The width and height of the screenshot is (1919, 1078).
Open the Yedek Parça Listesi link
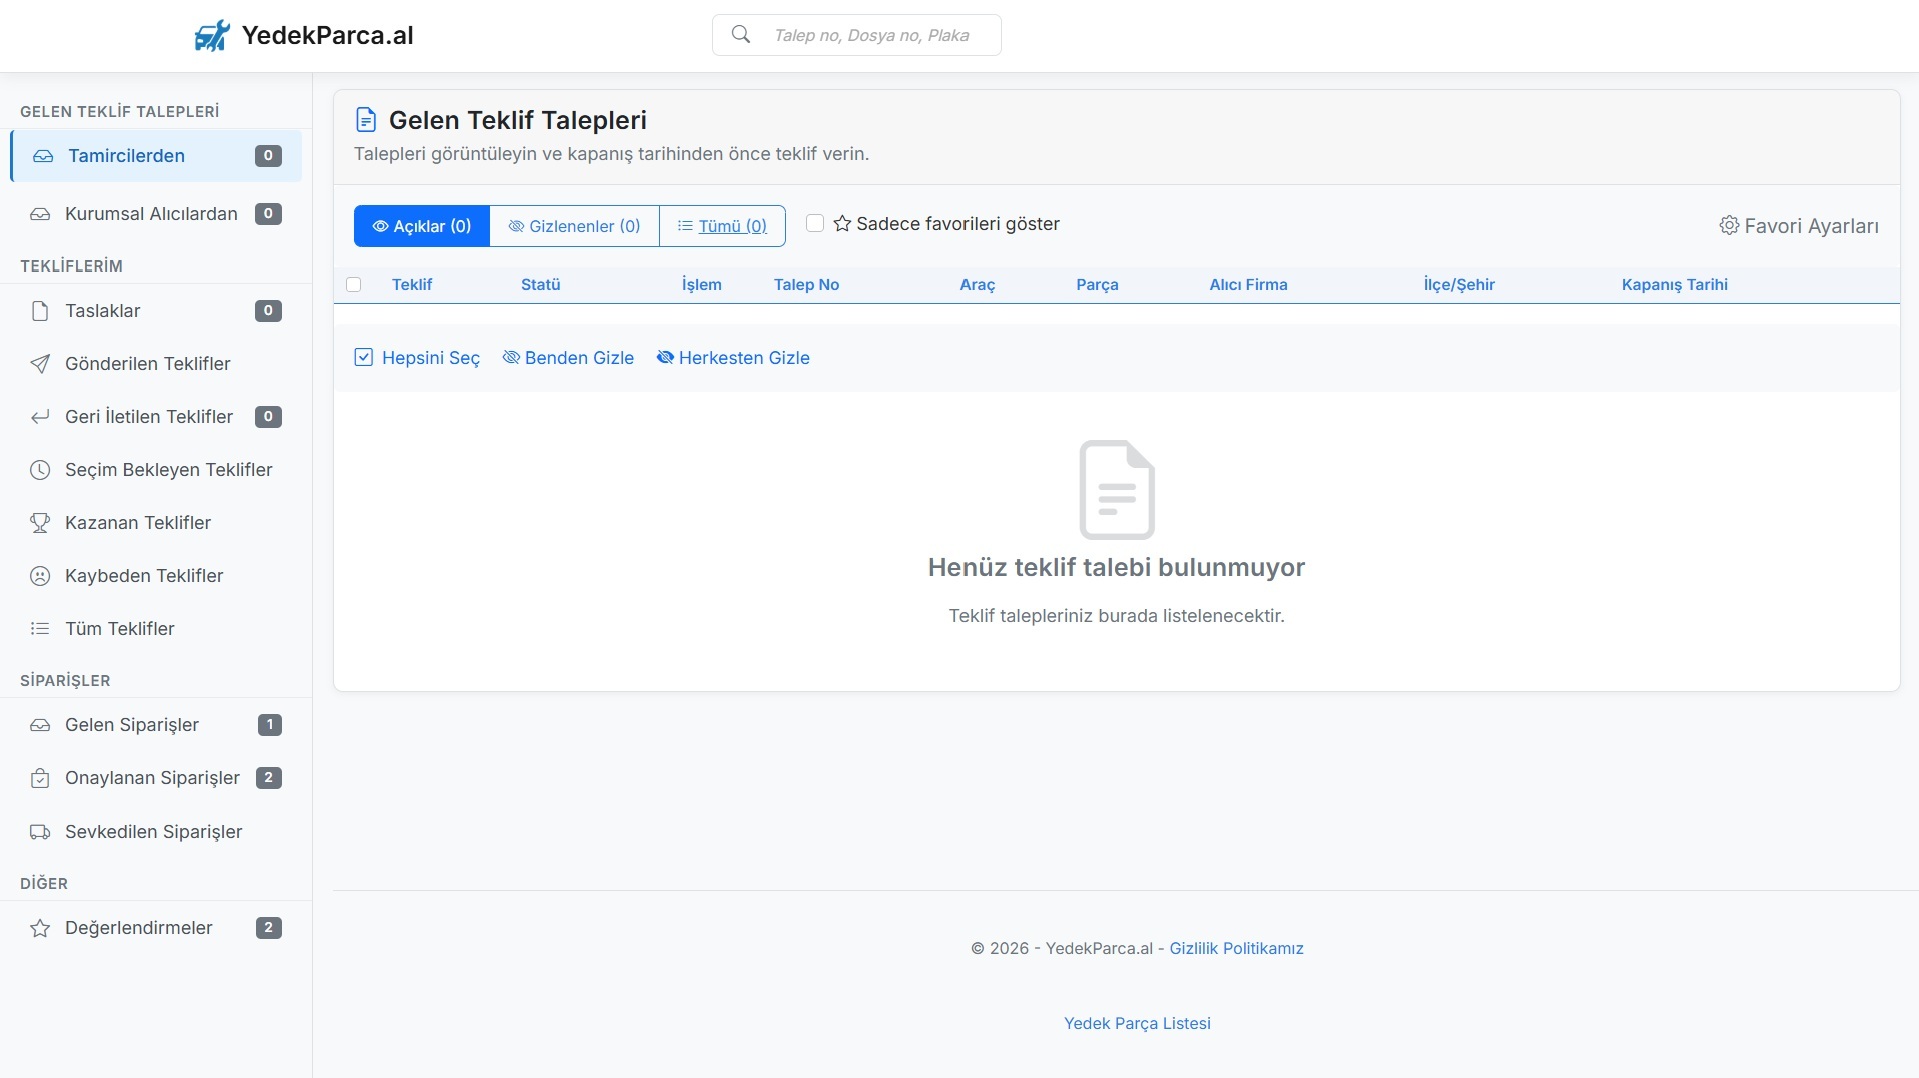[1137, 1023]
